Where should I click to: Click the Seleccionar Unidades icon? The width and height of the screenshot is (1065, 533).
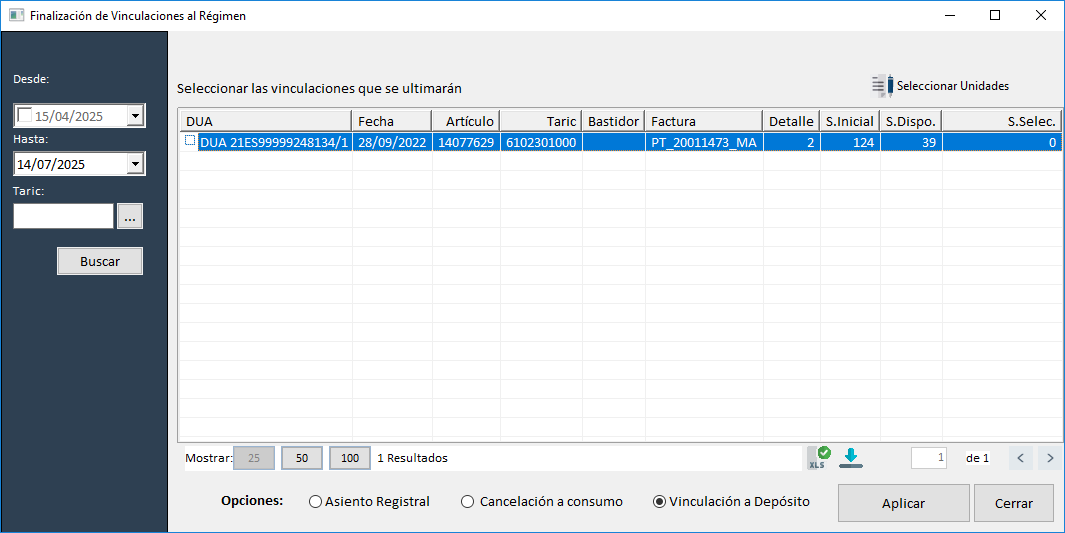tap(881, 86)
